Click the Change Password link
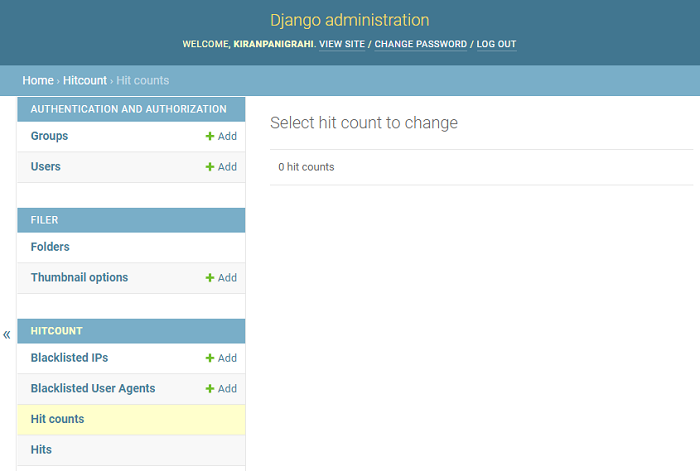Image resolution: width=700 pixels, height=471 pixels. click(x=421, y=44)
